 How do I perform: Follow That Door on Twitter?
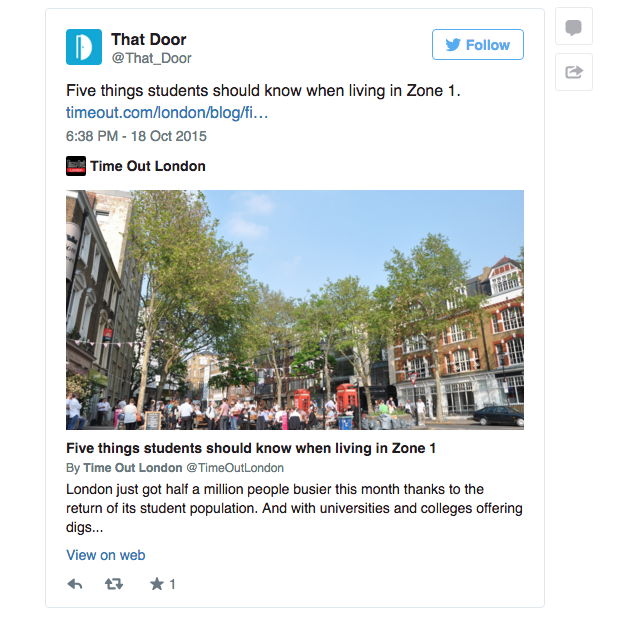coord(478,44)
